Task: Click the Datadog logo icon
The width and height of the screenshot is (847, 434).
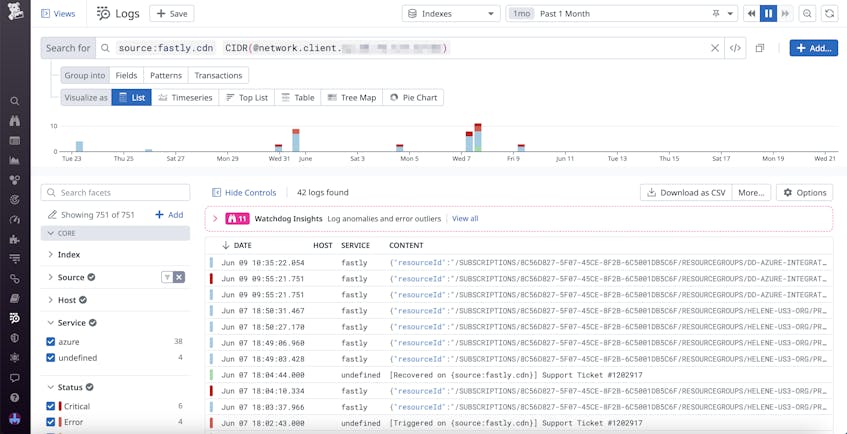Action: point(15,12)
